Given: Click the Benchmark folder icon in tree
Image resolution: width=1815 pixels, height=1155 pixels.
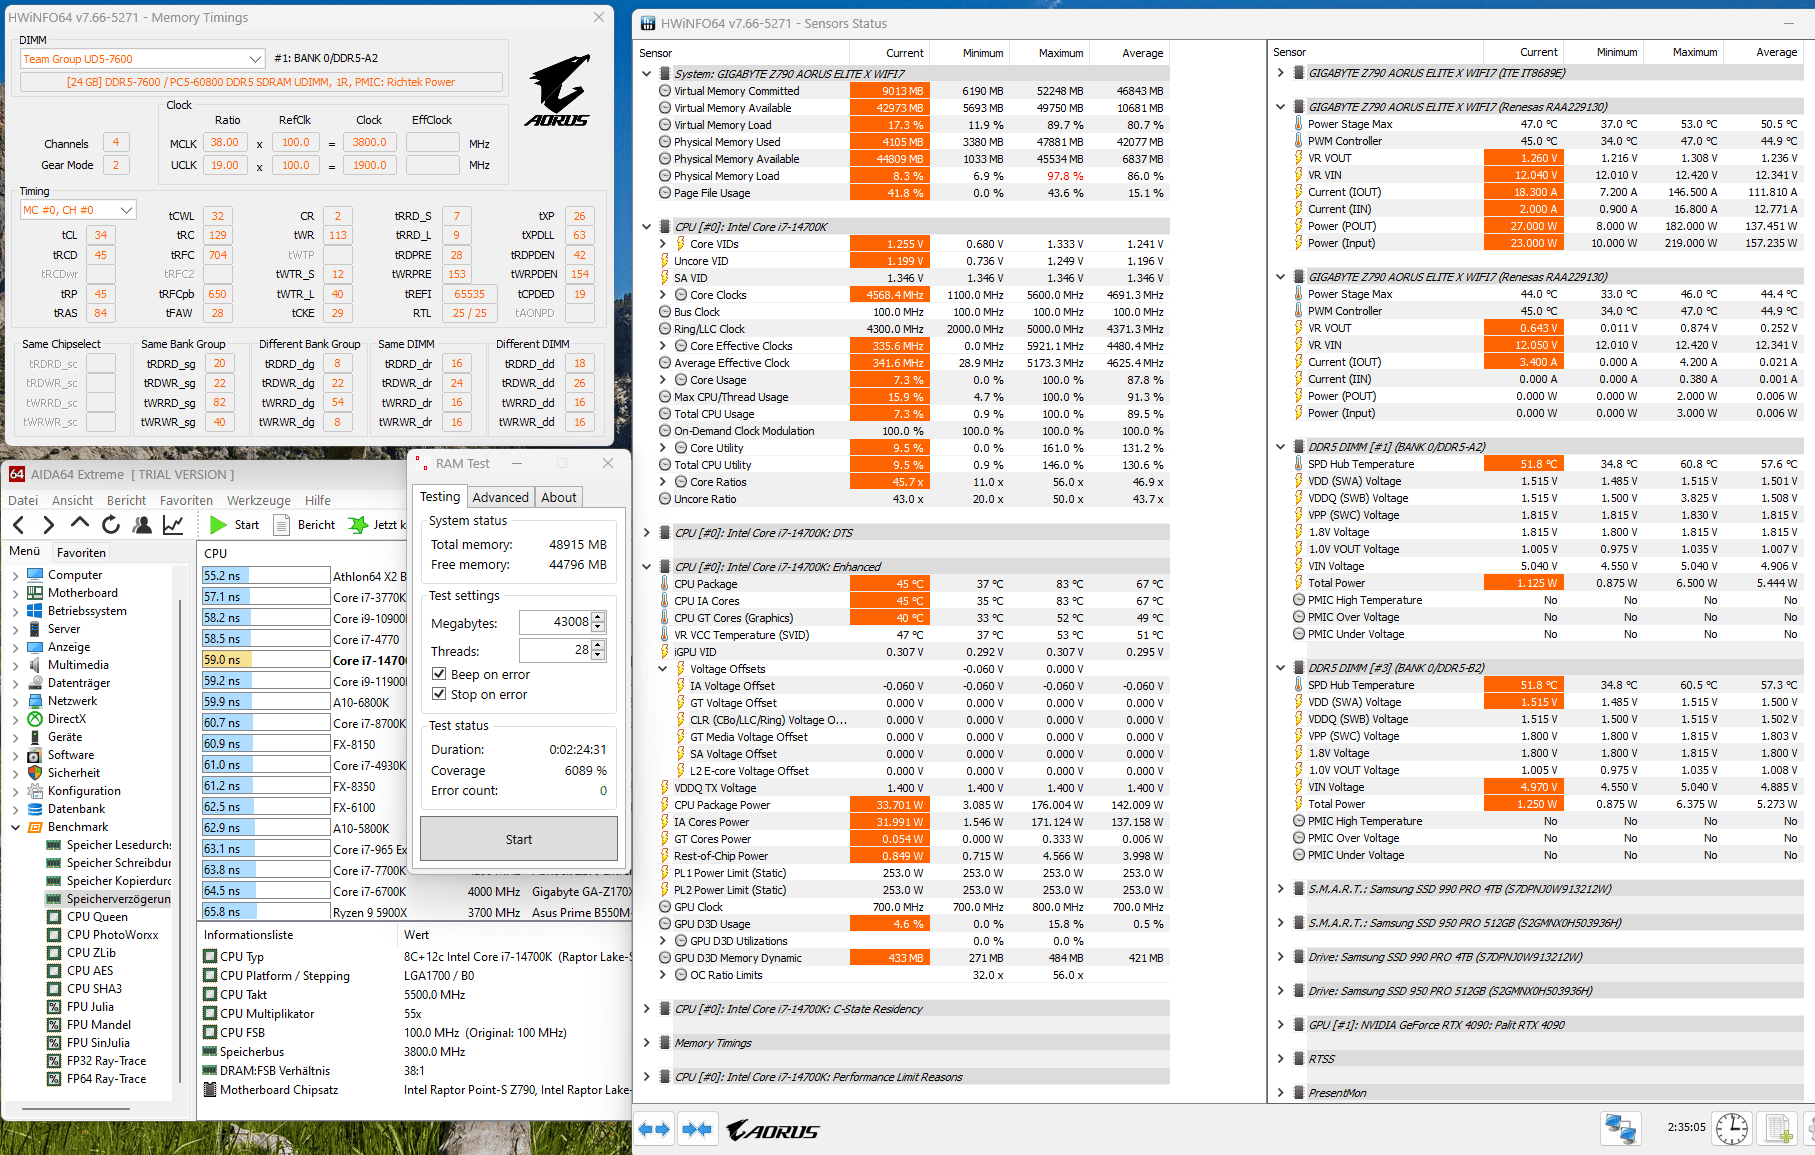Looking at the screenshot, I should [35, 827].
